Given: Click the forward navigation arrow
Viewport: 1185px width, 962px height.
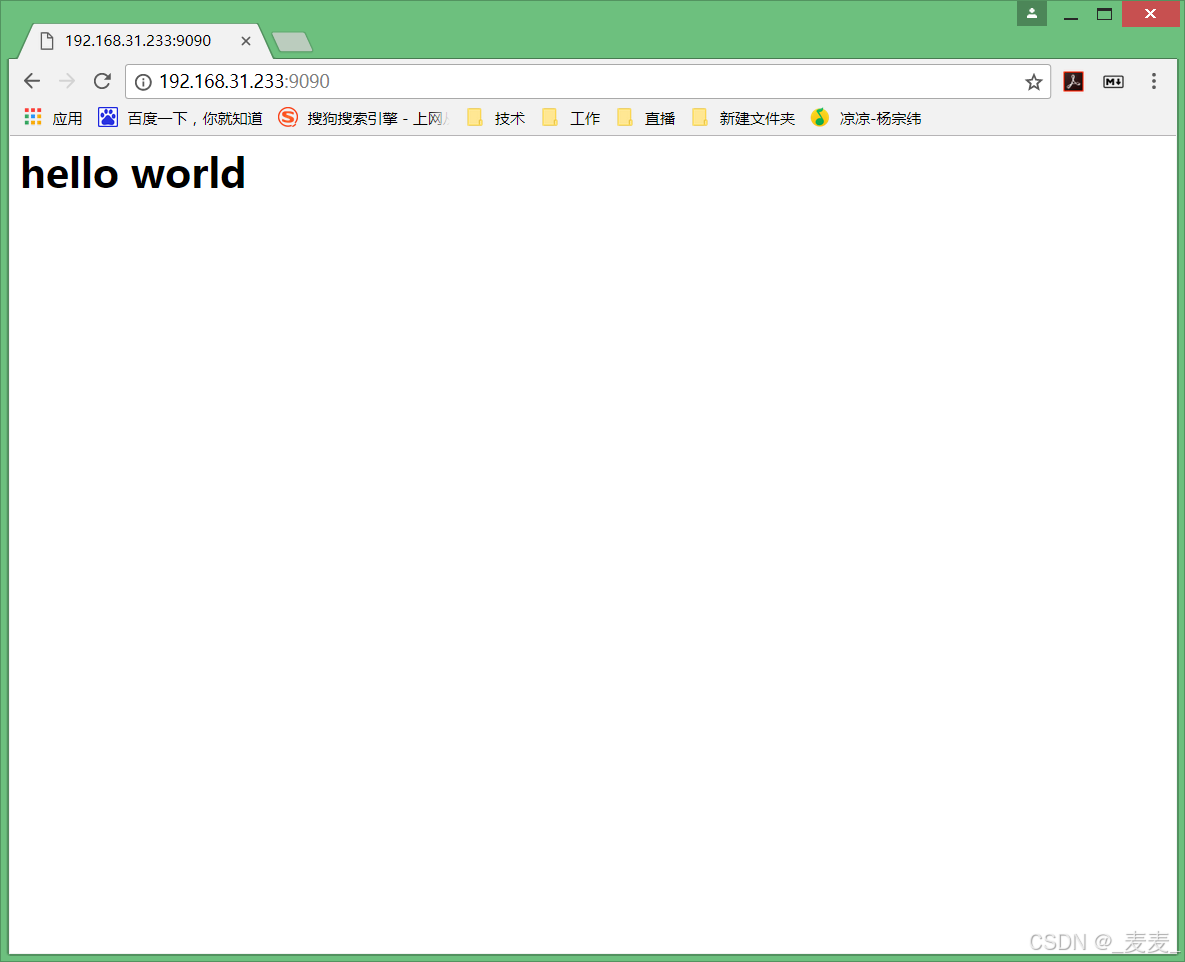Looking at the screenshot, I should coord(67,81).
